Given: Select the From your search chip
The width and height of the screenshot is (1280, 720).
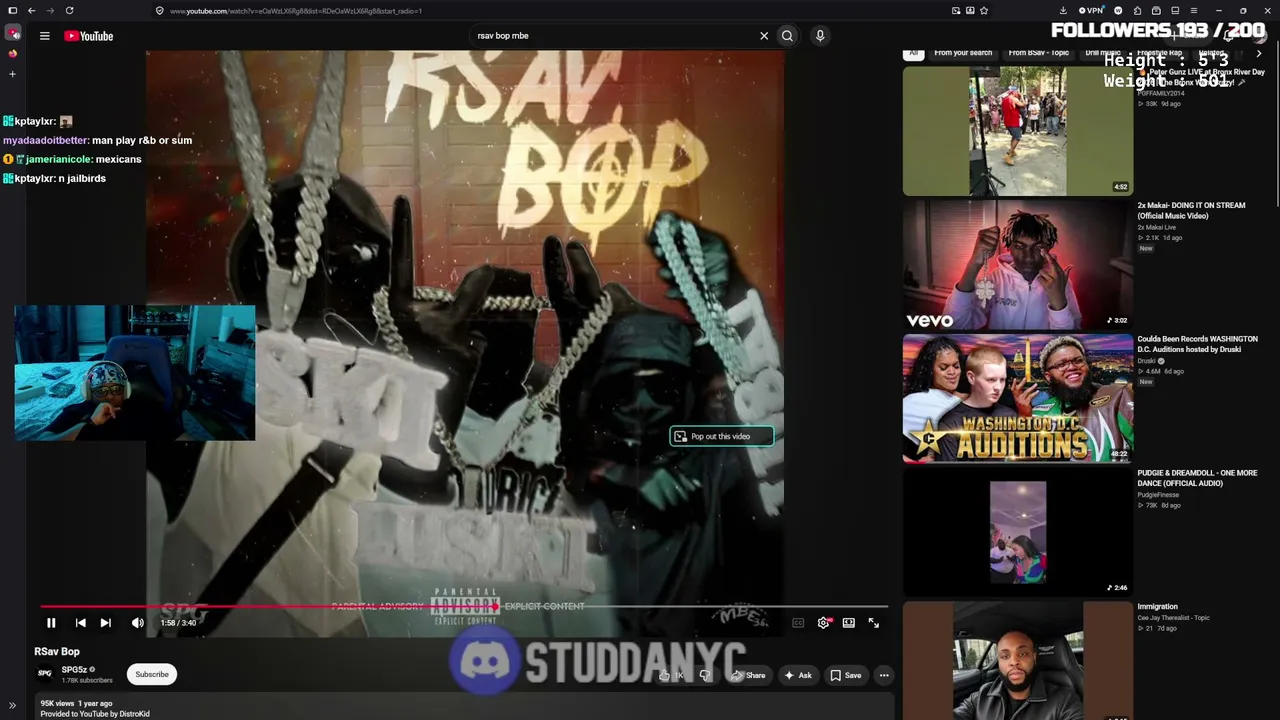Looking at the screenshot, I should [963, 53].
